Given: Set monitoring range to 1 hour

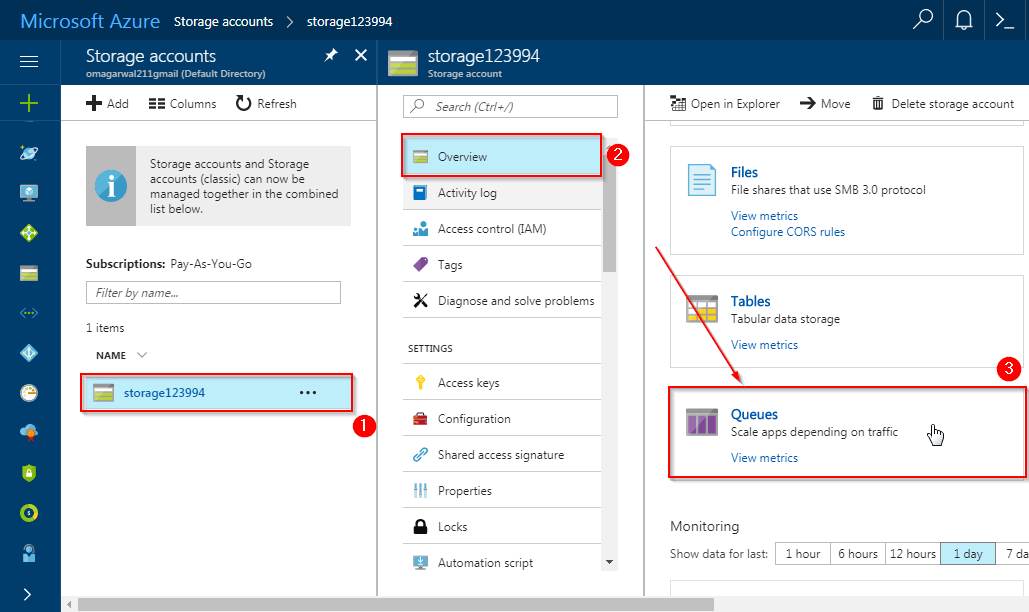Looking at the screenshot, I should [803, 554].
